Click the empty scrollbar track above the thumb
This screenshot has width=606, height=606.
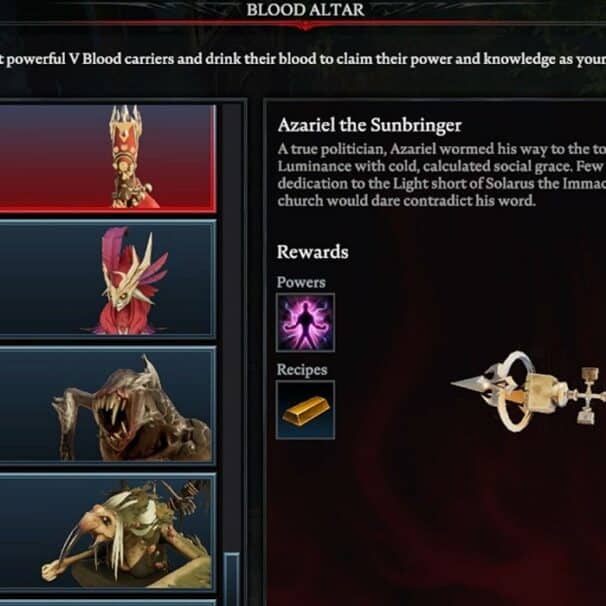[x=232, y=329]
